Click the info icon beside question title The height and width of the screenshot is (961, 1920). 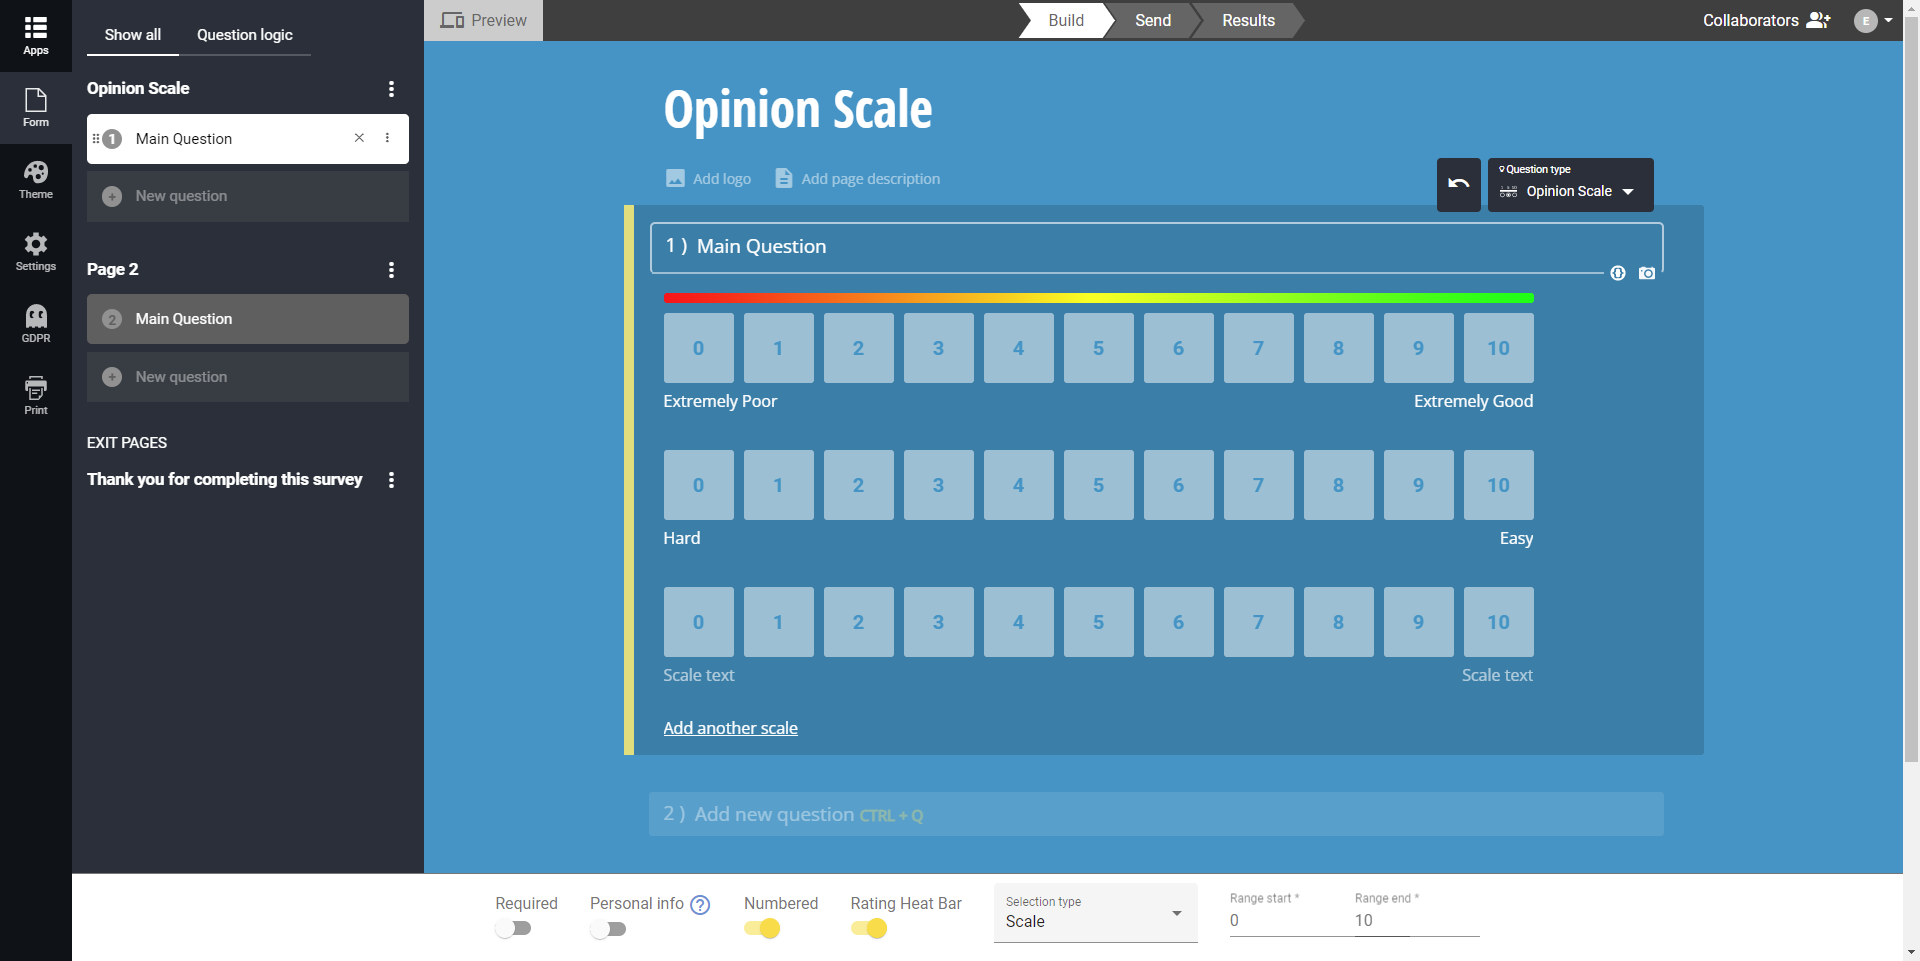(x=1618, y=273)
